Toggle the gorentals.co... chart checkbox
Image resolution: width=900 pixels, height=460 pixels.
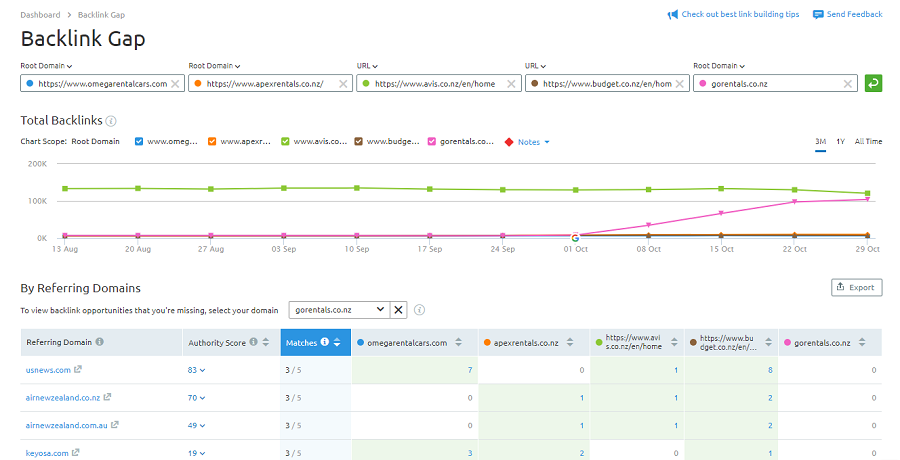[x=432, y=141]
